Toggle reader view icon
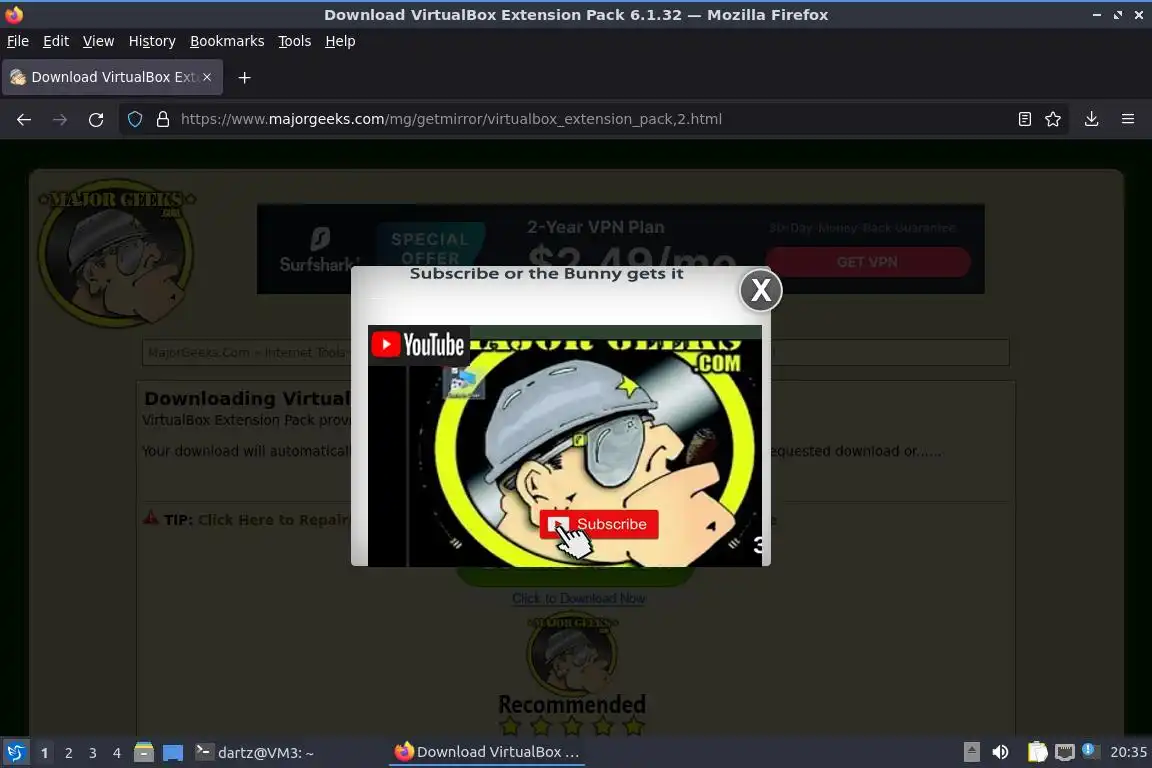1152x768 pixels. pyautogui.click(x=1024, y=119)
